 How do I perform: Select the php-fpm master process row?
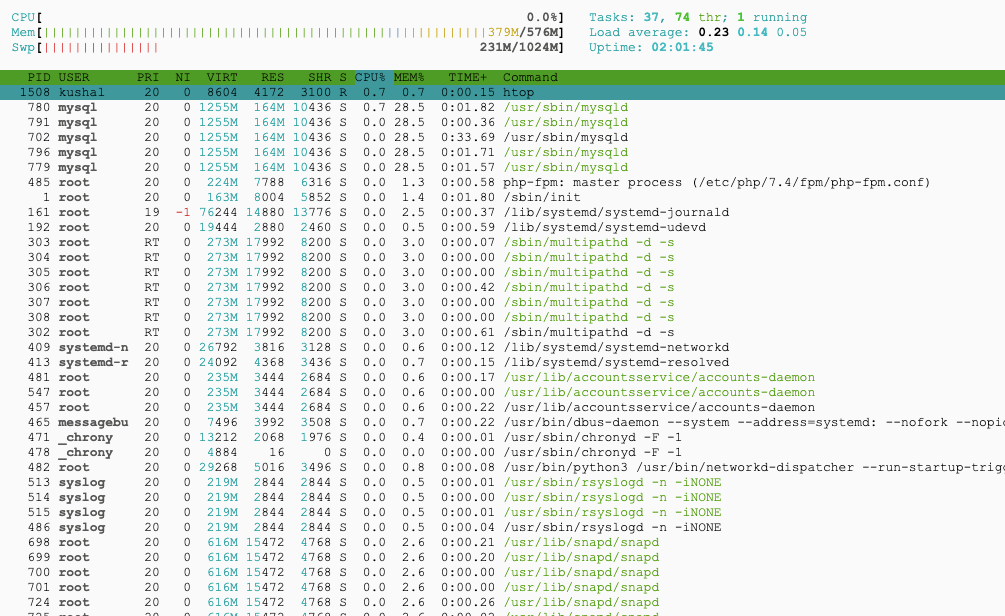coord(502,182)
